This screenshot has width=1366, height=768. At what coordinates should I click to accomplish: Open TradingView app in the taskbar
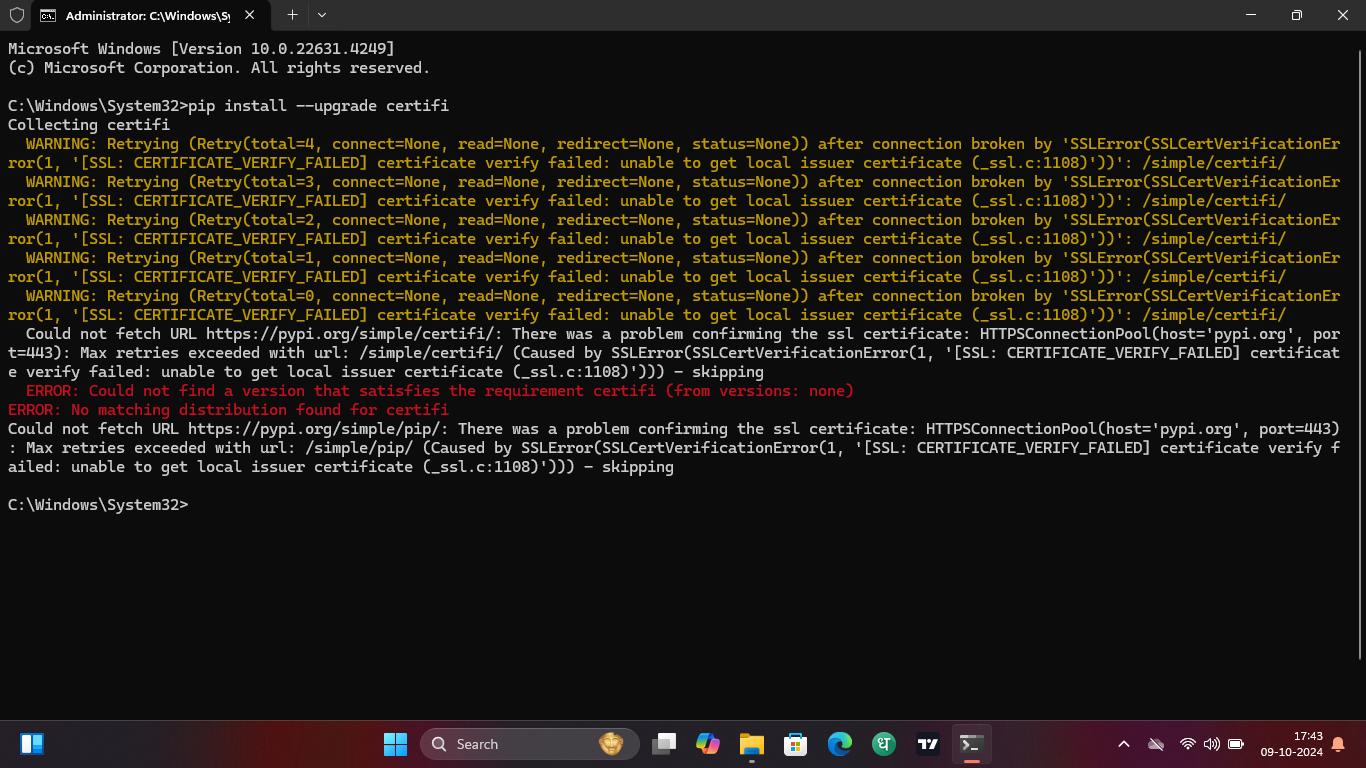point(928,744)
